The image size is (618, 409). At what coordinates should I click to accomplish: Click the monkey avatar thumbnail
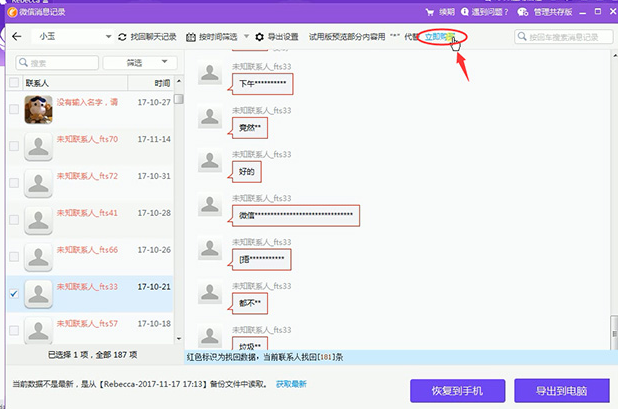tap(38, 109)
